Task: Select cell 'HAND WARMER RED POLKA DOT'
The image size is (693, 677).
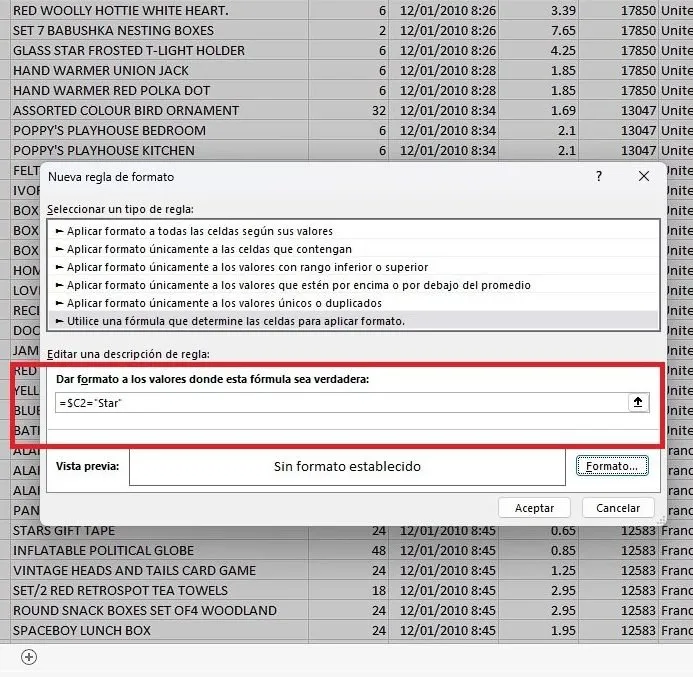Action: pos(159,90)
